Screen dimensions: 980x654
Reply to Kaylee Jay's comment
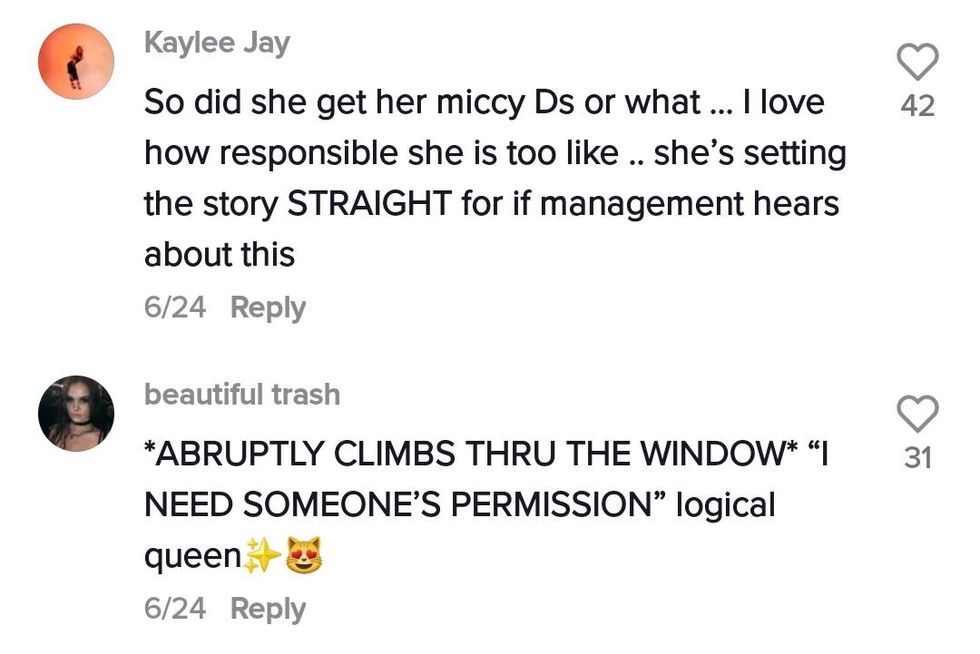tap(268, 307)
